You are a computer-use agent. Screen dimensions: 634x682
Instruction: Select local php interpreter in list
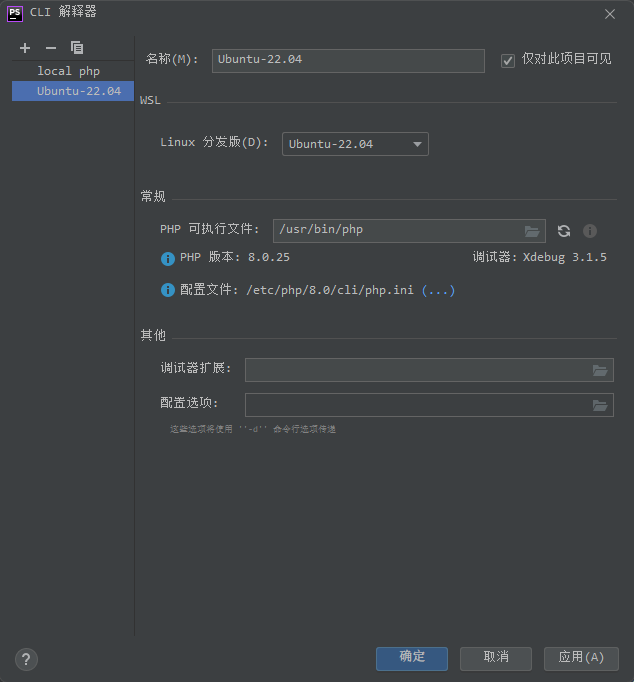pyautogui.click(x=73, y=71)
